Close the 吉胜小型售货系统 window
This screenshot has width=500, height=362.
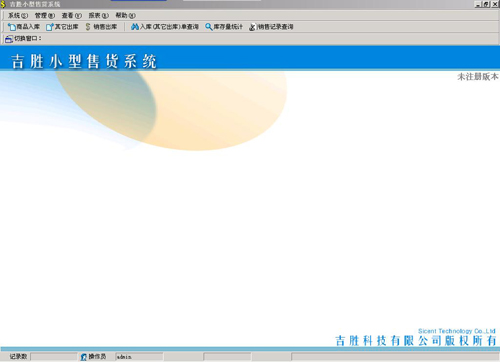[495, 4]
